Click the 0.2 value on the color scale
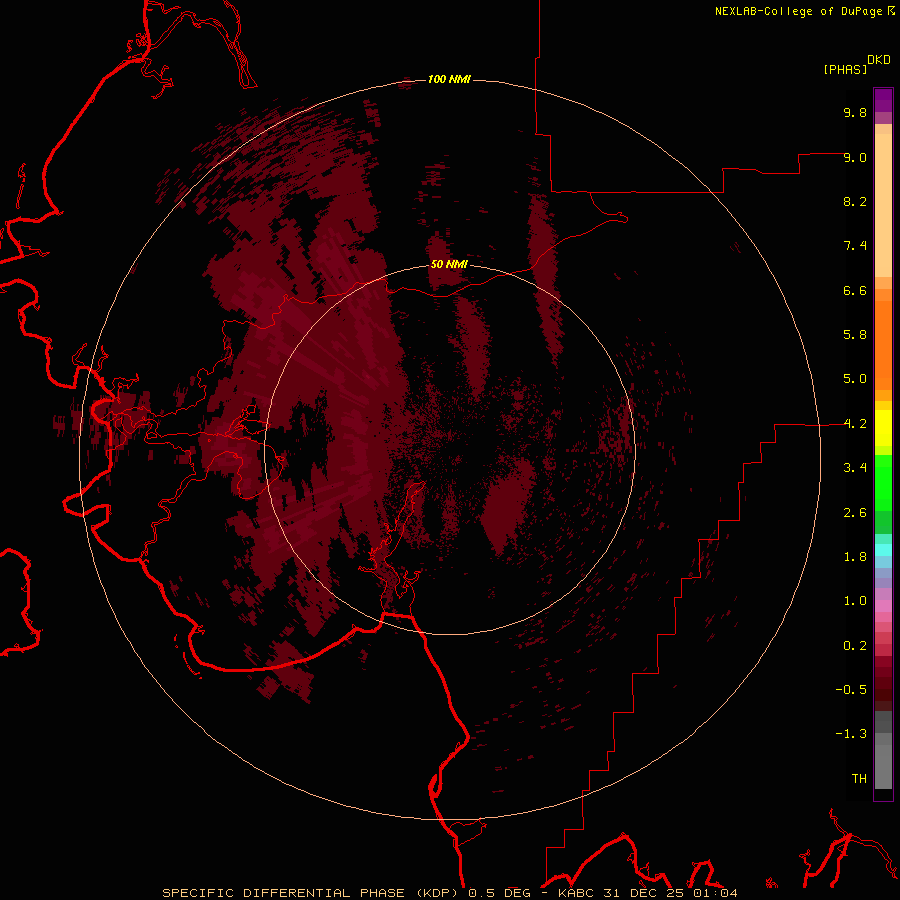The width and height of the screenshot is (900, 900). (x=855, y=646)
